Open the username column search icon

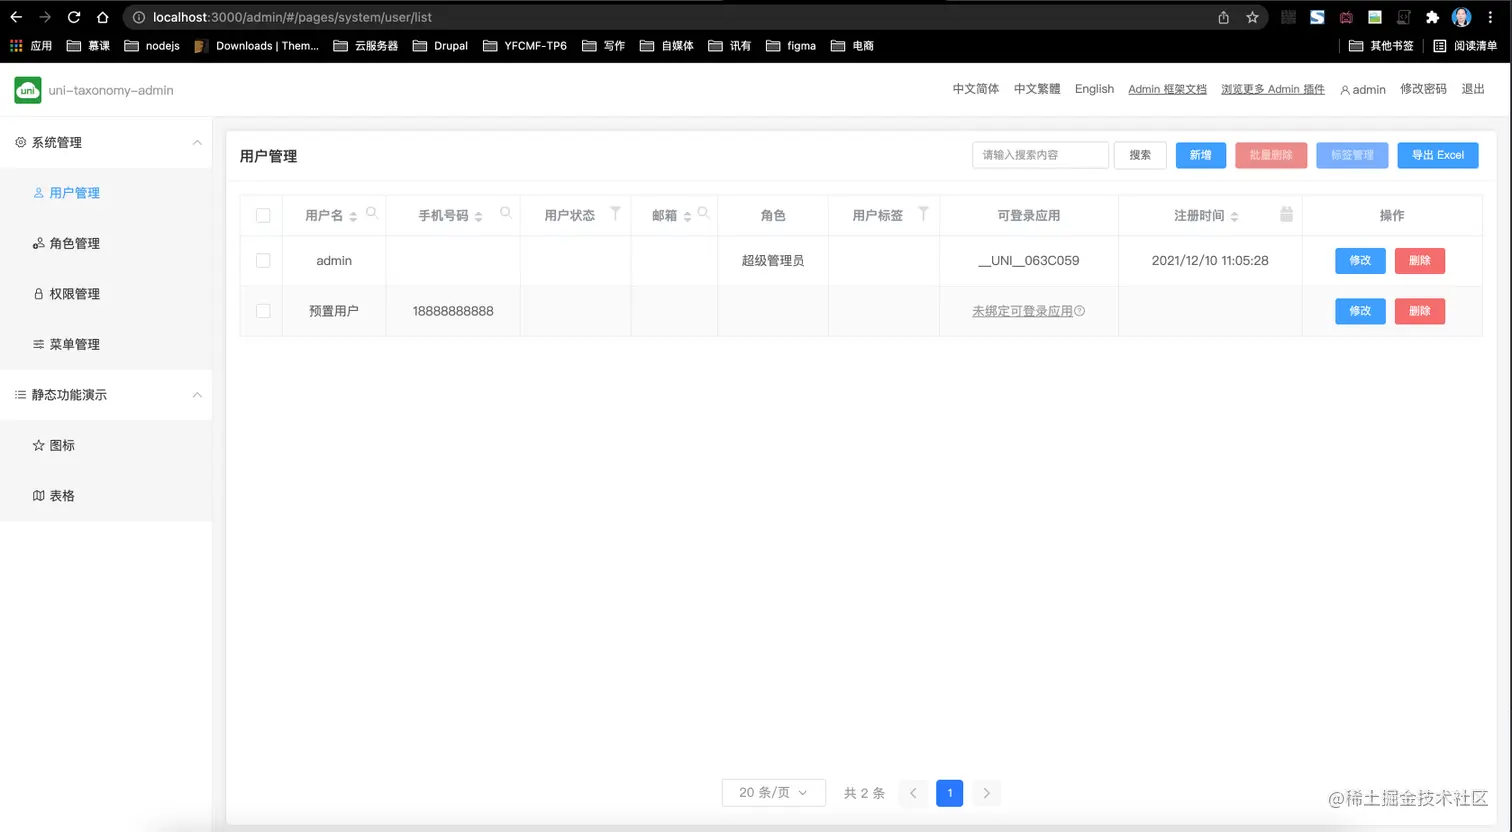point(371,212)
